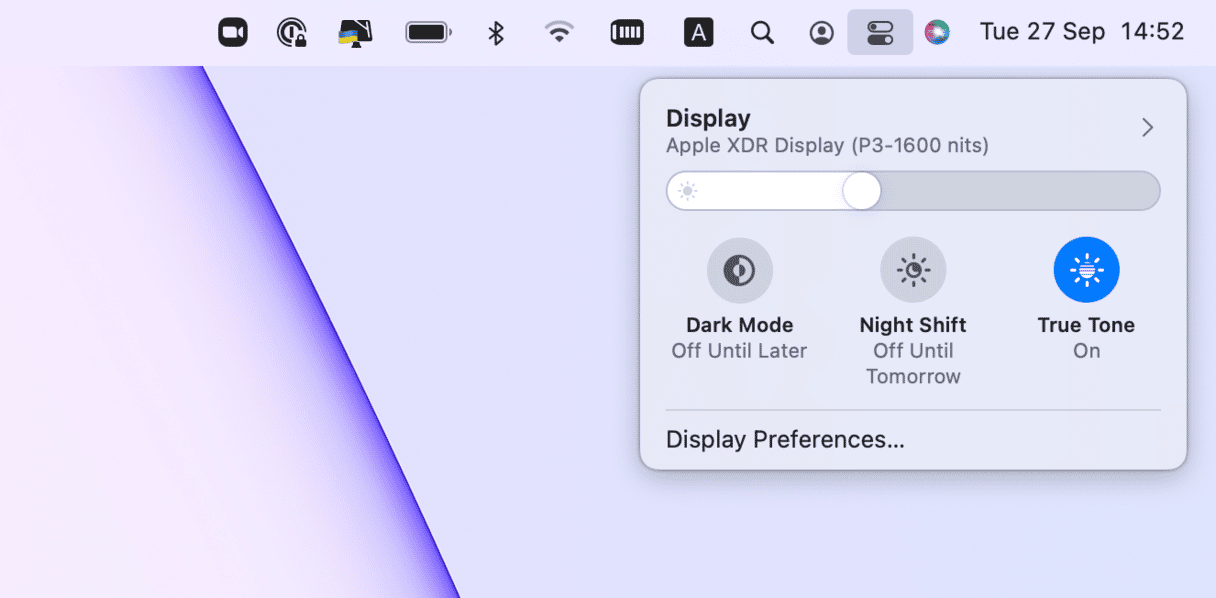This screenshot has height=598, width=1216.
Task: Toggle Dark Mode on
Action: pyautogui.click(x=740, y=270)
